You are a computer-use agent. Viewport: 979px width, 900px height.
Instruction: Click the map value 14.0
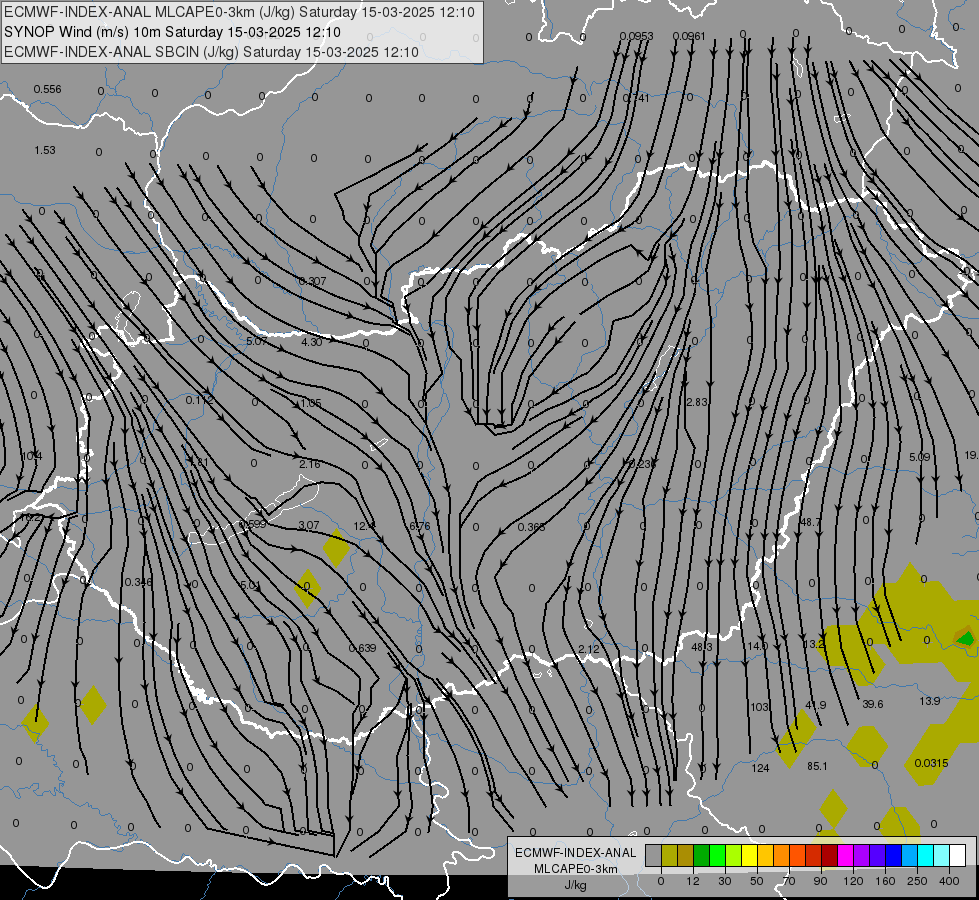(757, 646)
